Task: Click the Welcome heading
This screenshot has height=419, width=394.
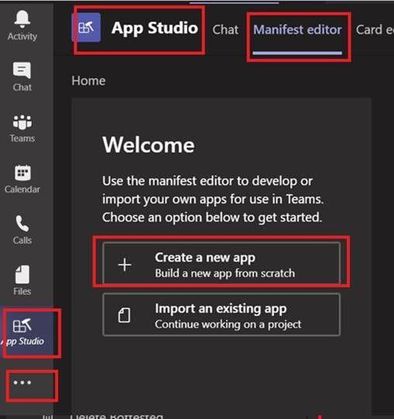Action: click(x=149, y=145)
